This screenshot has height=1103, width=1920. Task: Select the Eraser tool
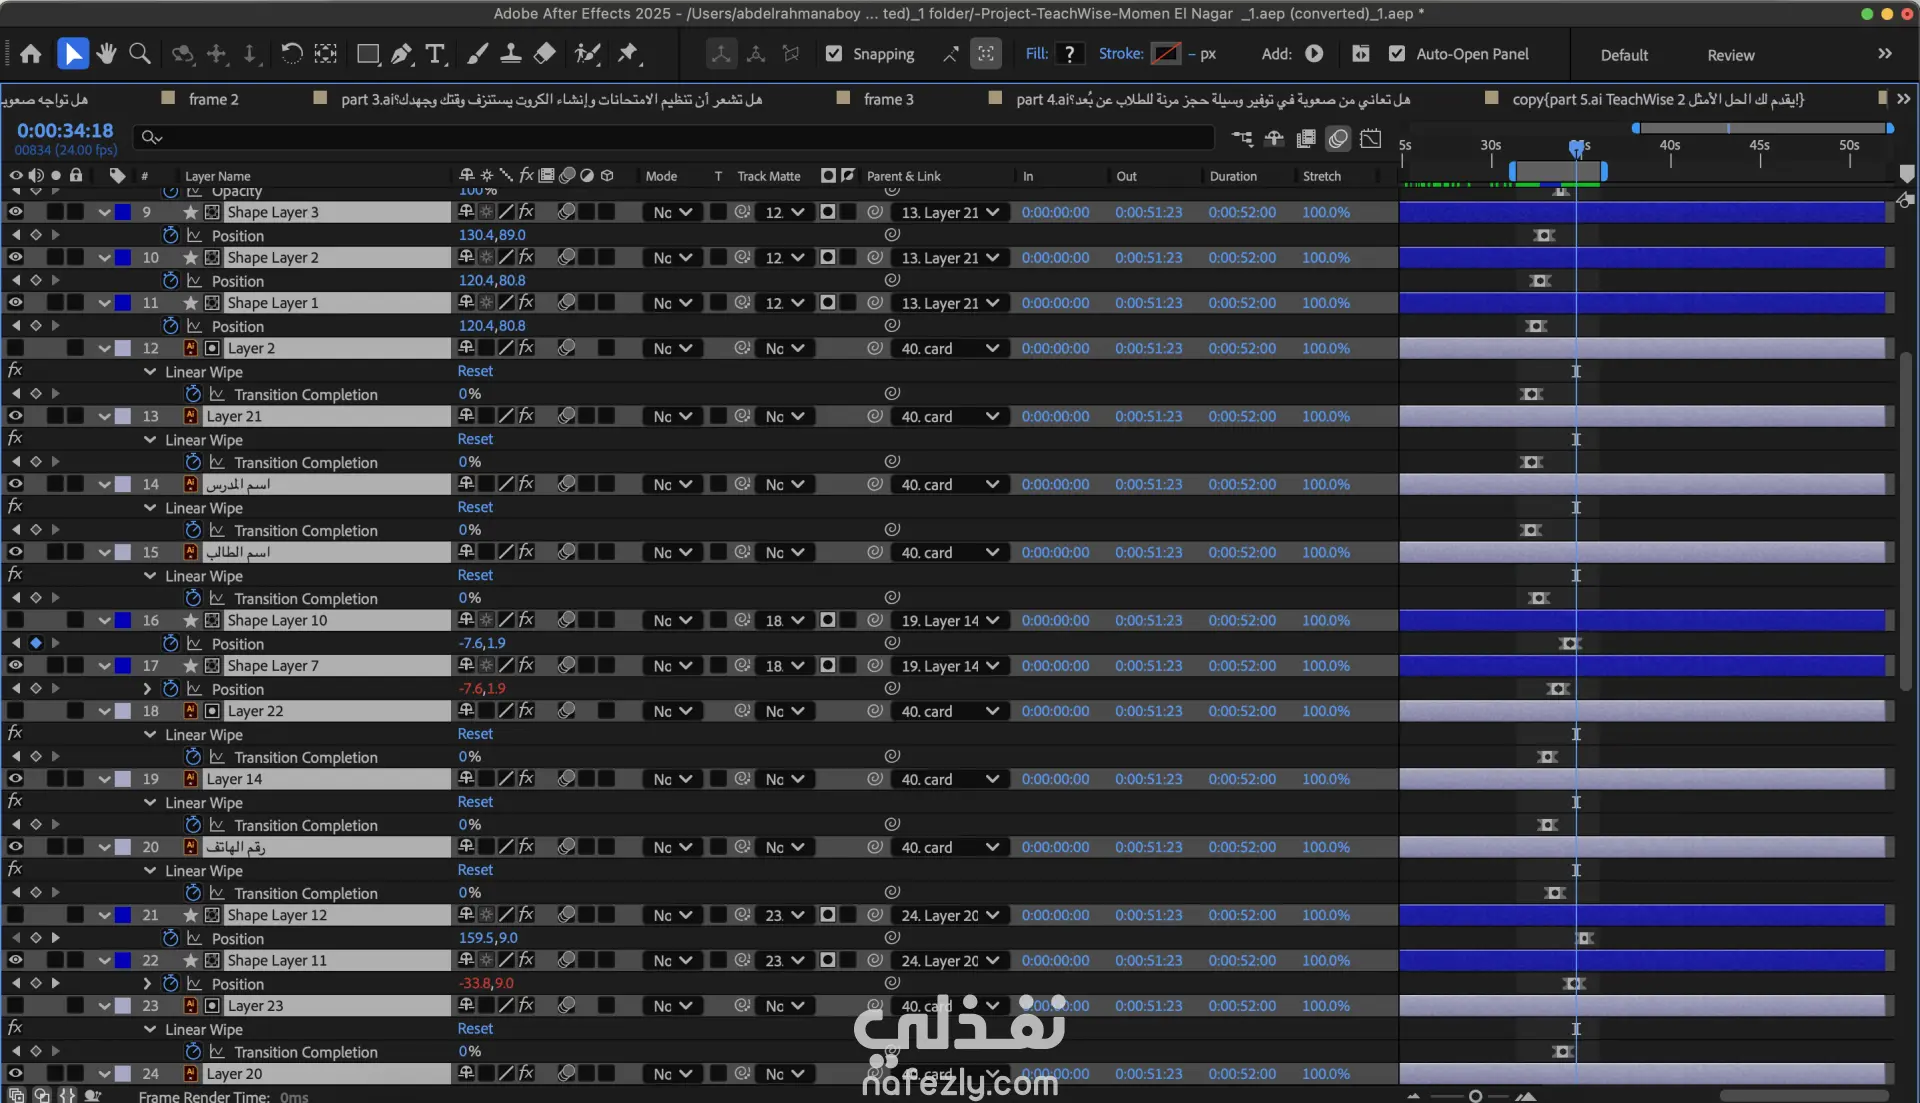[545, 54]
